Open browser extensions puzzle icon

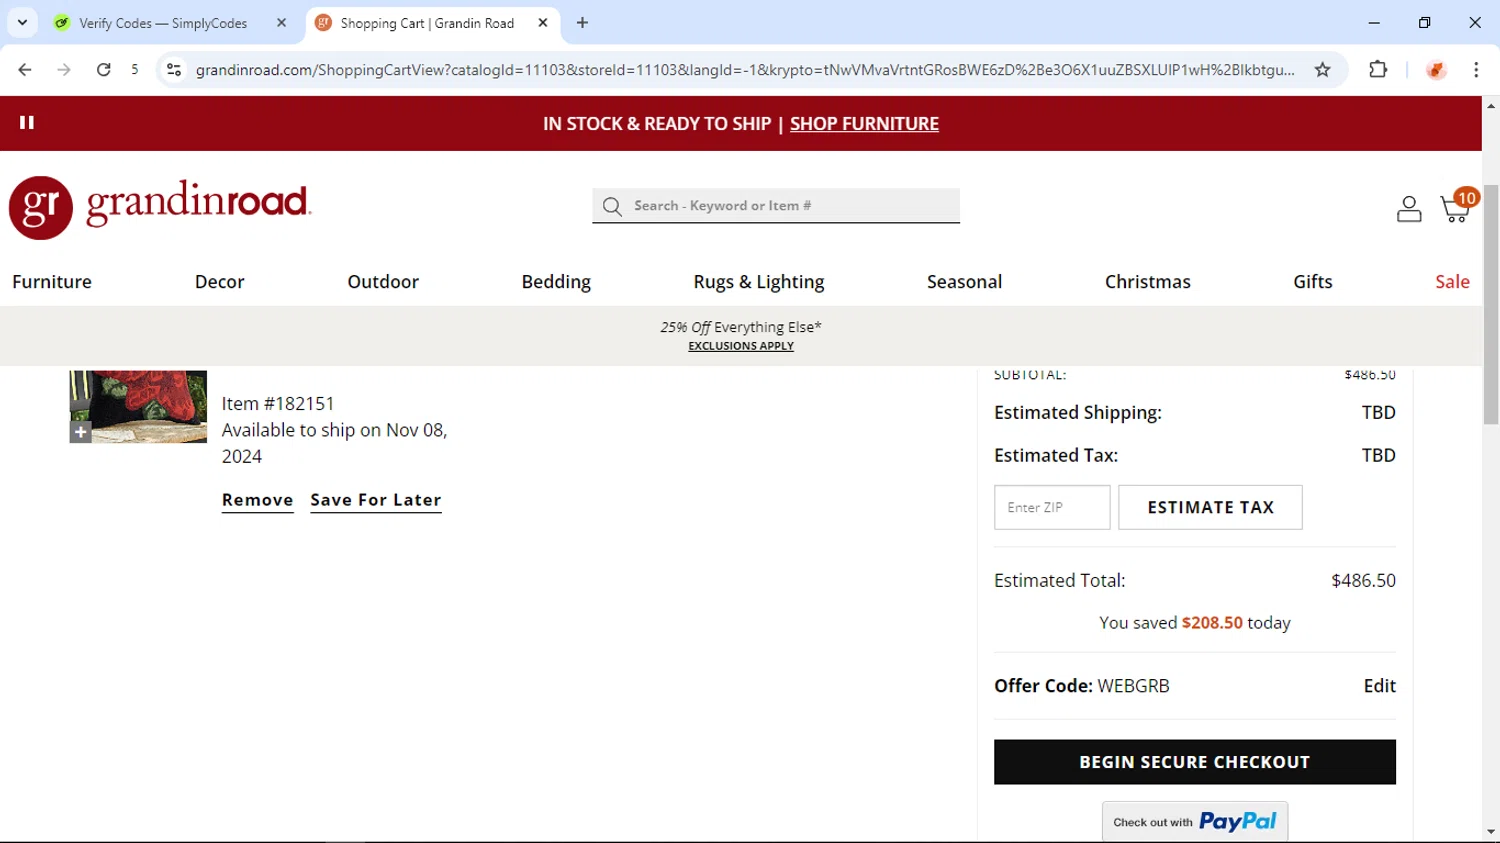pos(1378,70)
